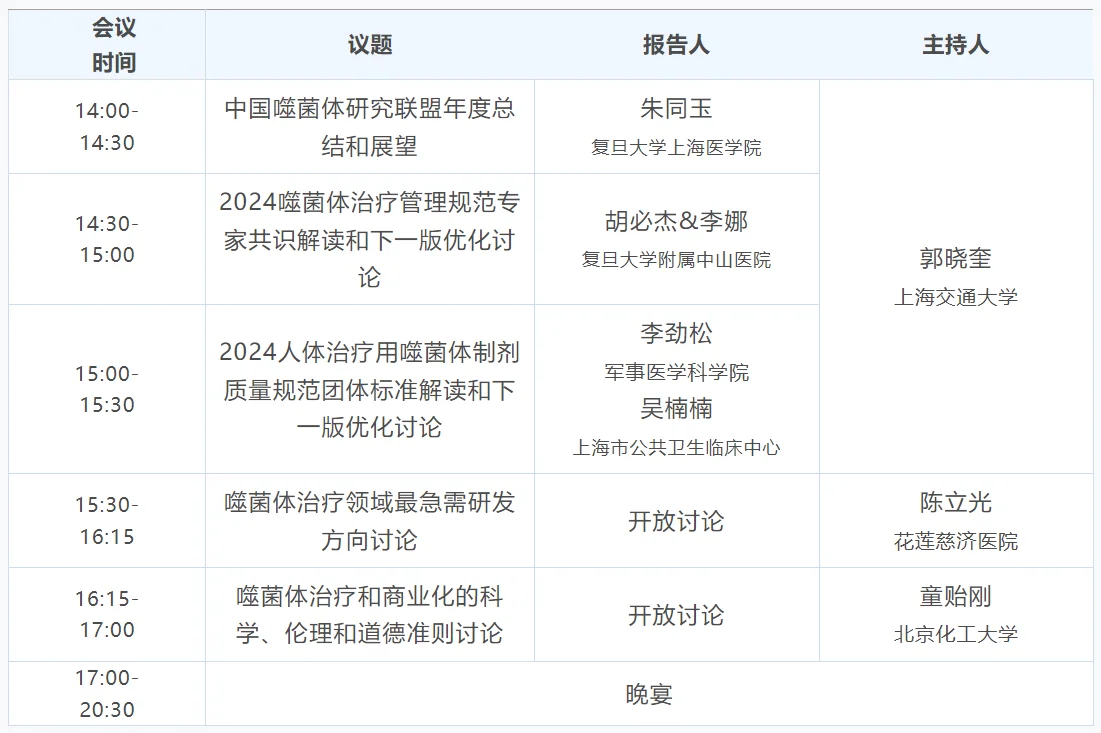Click speaker name 吴楠楠
Viewport: 1101px width, 733px height.
(676, 409)
